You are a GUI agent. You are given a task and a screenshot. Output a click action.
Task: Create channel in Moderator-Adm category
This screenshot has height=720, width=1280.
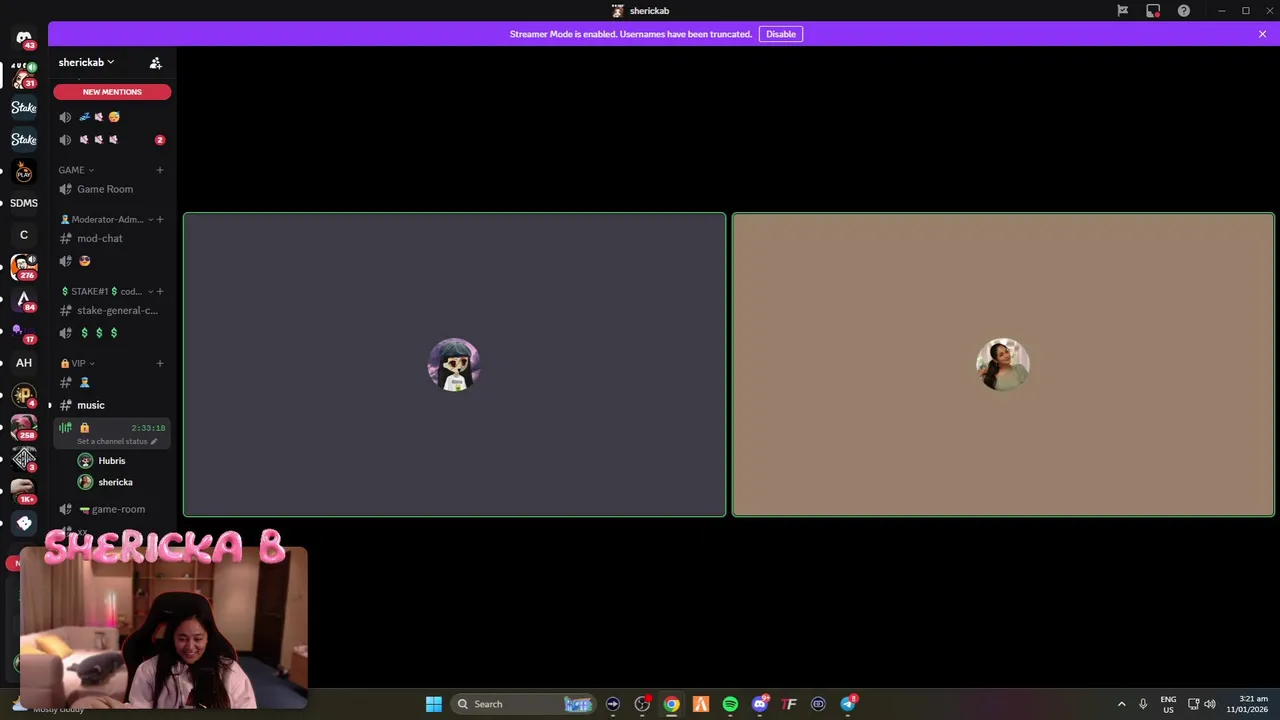[160, 219]
